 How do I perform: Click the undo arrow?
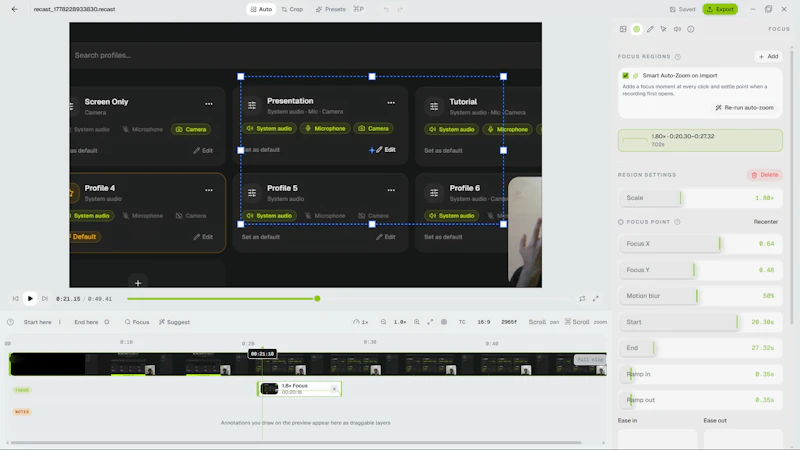tap(386, 9)
